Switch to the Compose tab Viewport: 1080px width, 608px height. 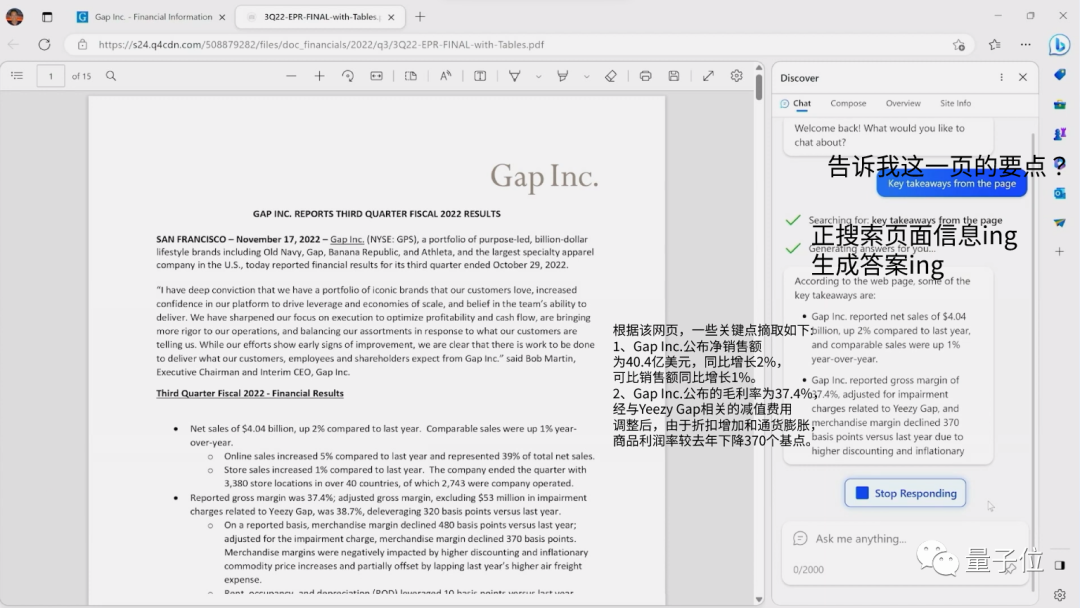pyautogui.click(x=848, y=103)
